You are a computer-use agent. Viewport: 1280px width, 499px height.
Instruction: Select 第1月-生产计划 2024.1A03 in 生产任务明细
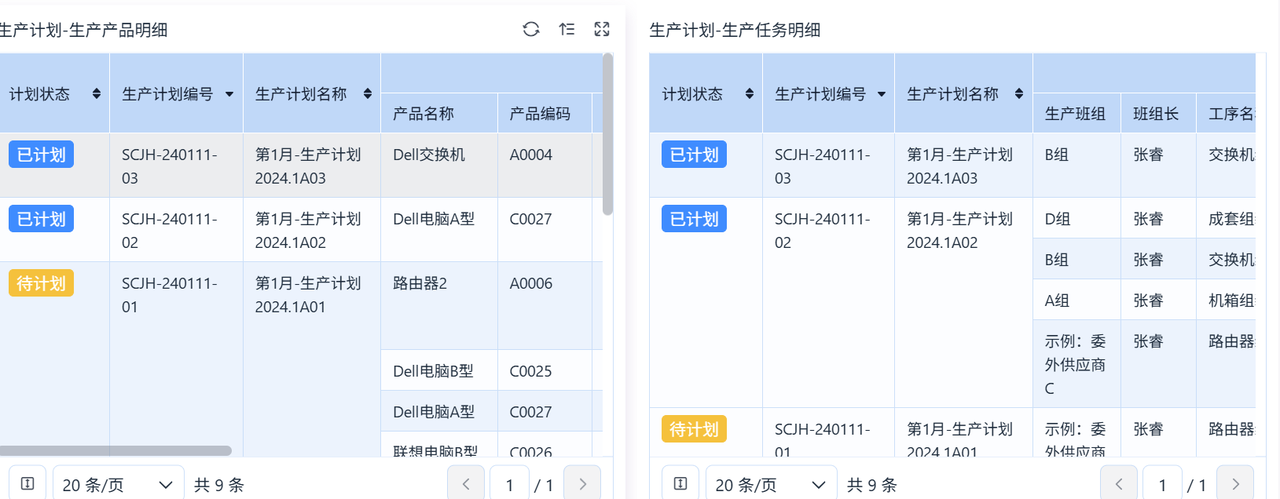(964, 166)
